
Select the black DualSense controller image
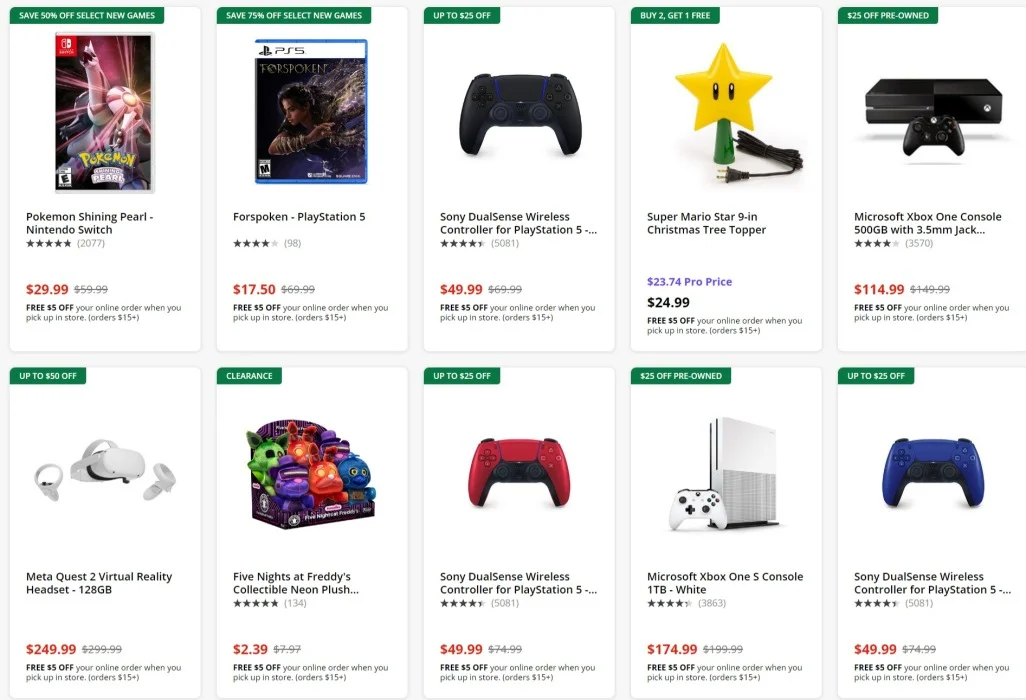click(x=519, y=114)
